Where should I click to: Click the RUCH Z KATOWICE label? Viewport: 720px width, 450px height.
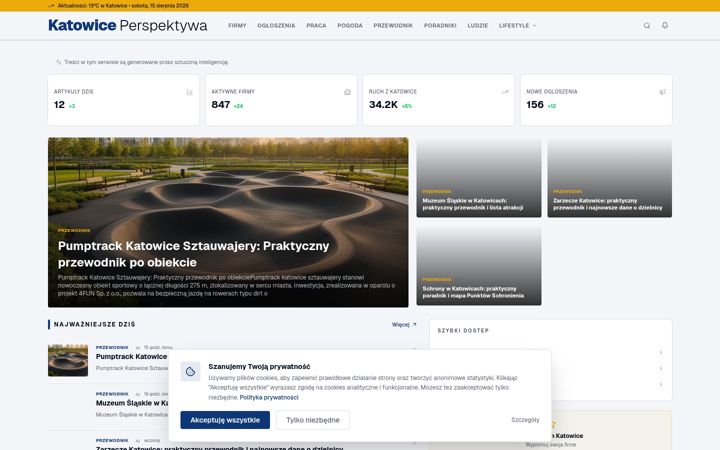click(393, 92)
